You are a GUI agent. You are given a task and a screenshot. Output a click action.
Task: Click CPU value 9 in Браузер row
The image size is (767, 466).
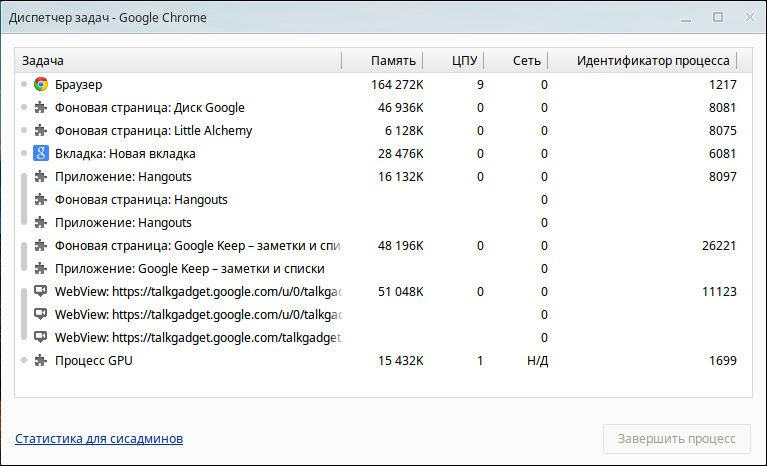click(480, 85)
